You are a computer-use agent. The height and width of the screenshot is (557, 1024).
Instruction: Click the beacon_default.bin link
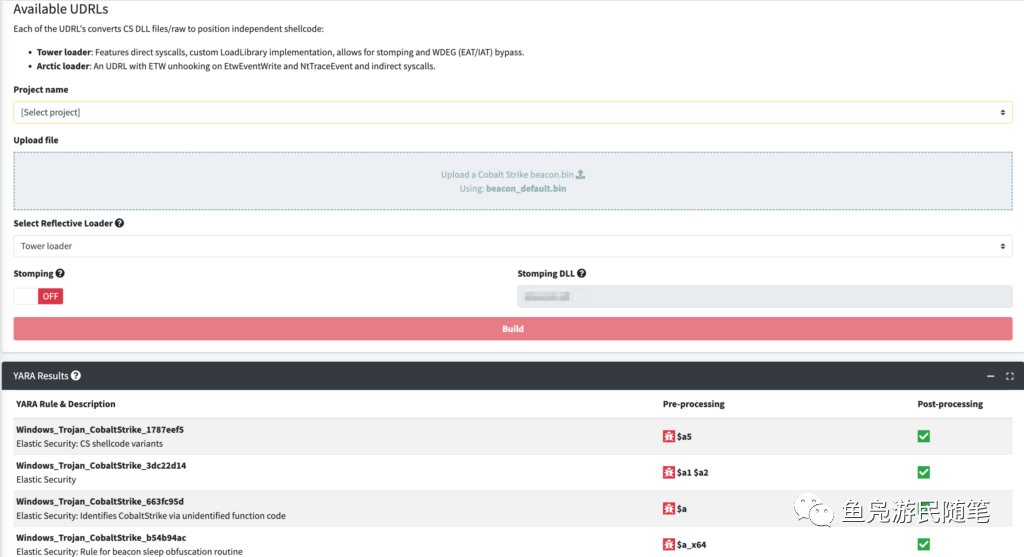click(526, 189)
